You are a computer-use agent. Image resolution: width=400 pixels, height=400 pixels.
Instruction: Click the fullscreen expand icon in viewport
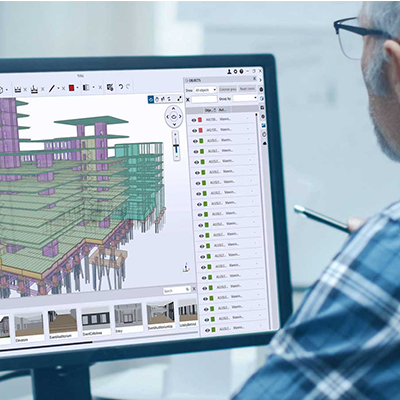pos(180,99)
